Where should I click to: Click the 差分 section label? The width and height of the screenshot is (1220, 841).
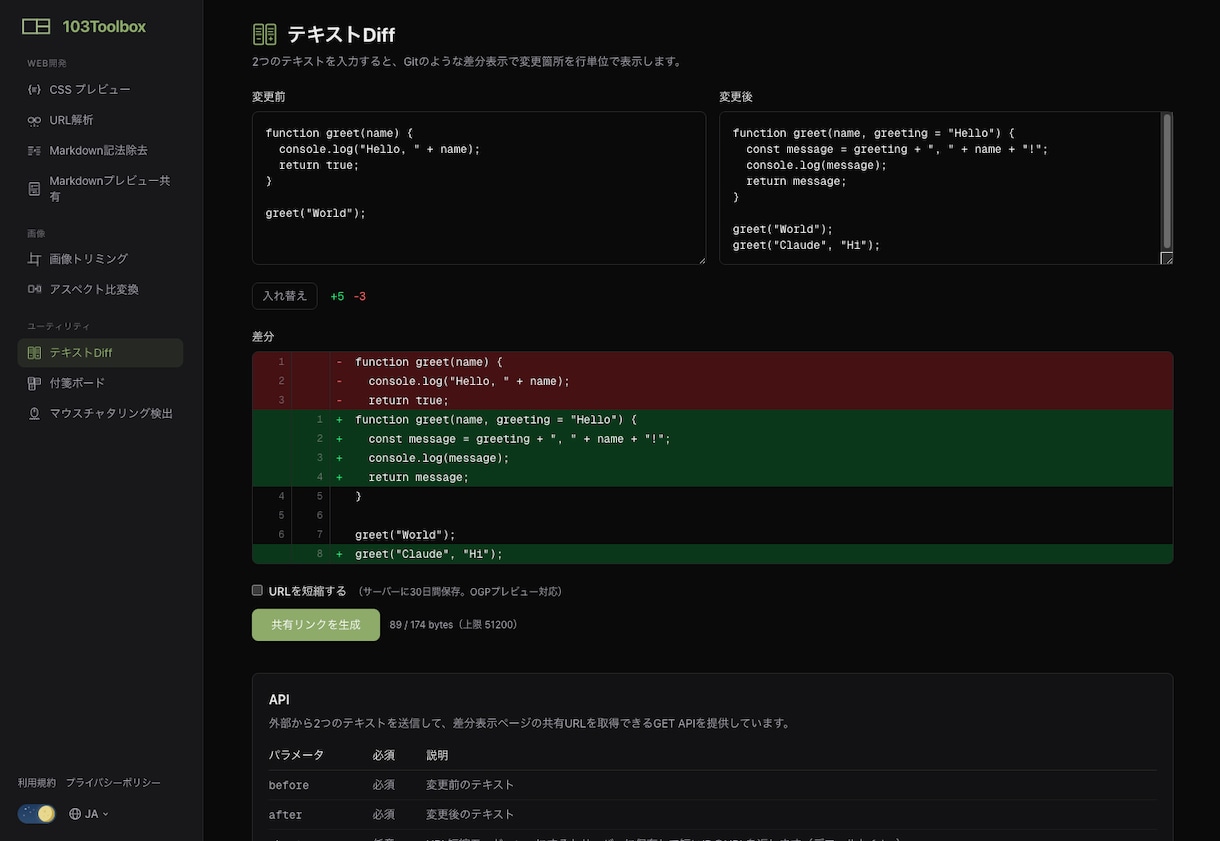click(x=263, y=337)
